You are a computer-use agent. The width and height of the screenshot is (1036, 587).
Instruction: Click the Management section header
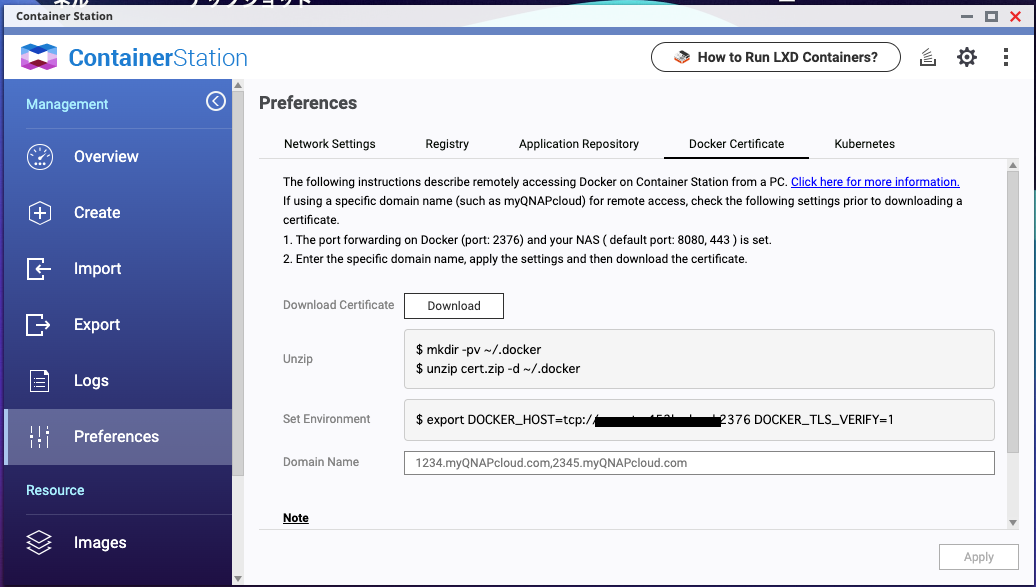[x=67, y=104]
